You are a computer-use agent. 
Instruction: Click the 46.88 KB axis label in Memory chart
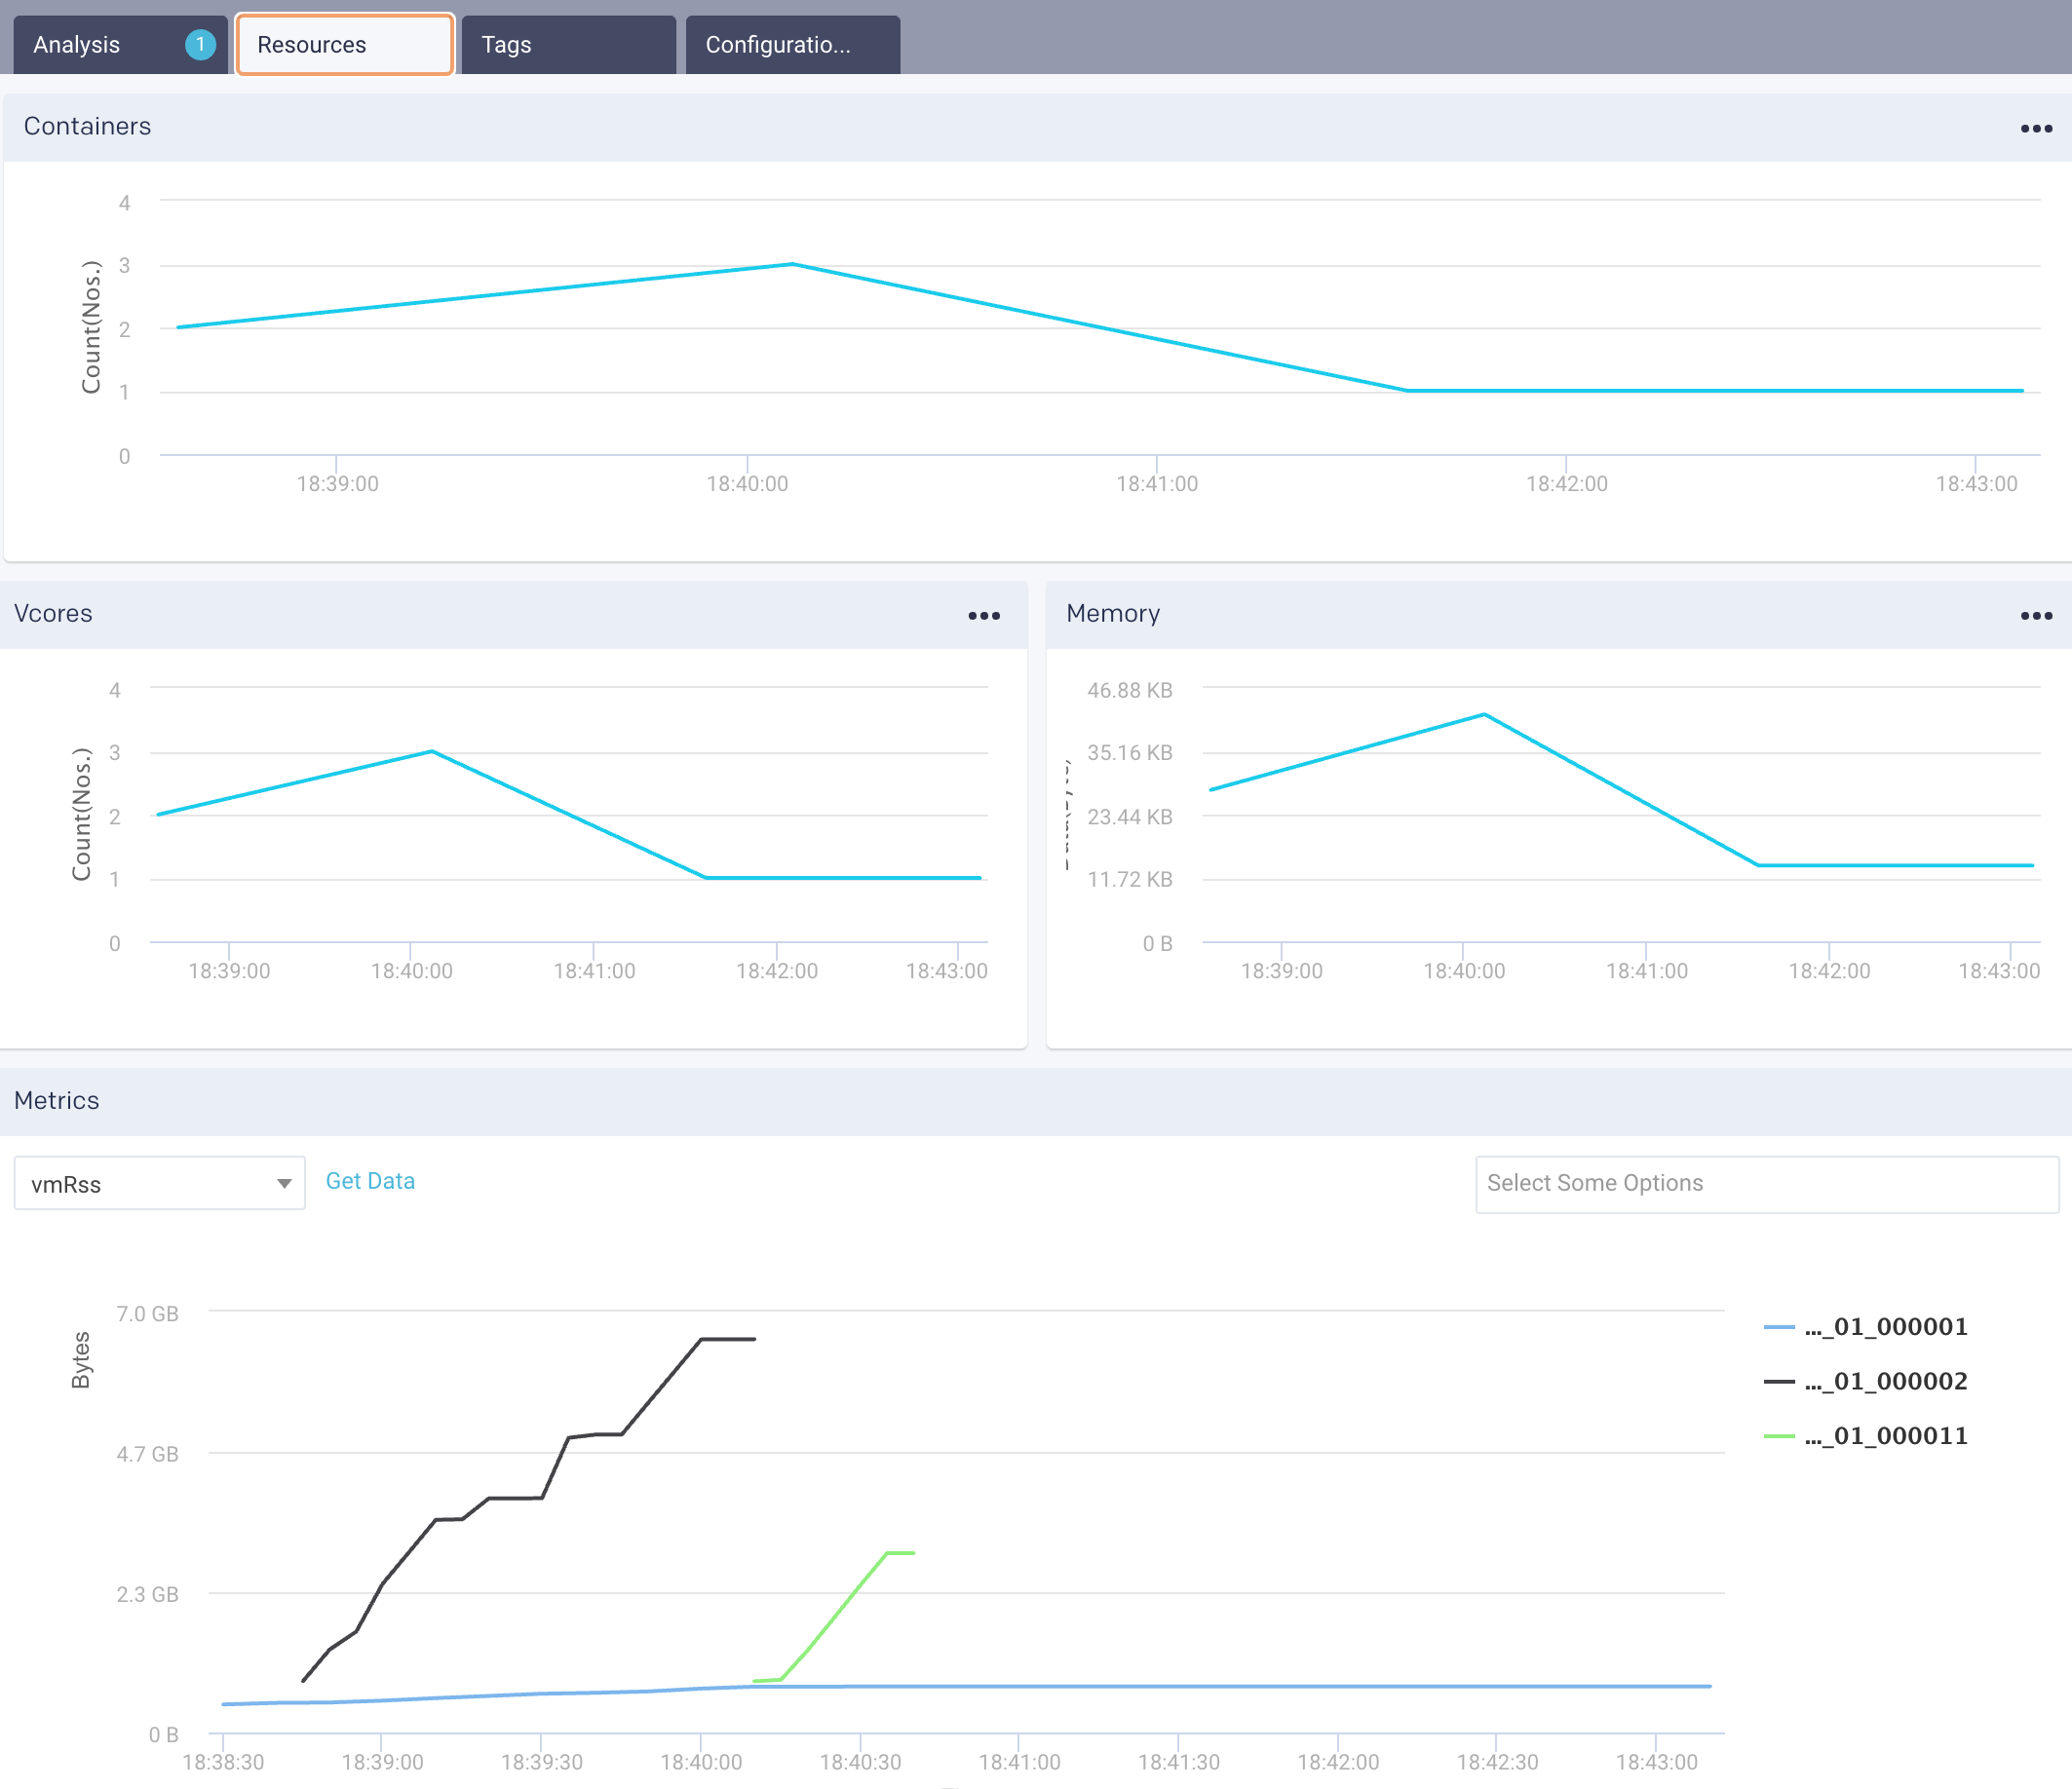[x=1130, y=690]
